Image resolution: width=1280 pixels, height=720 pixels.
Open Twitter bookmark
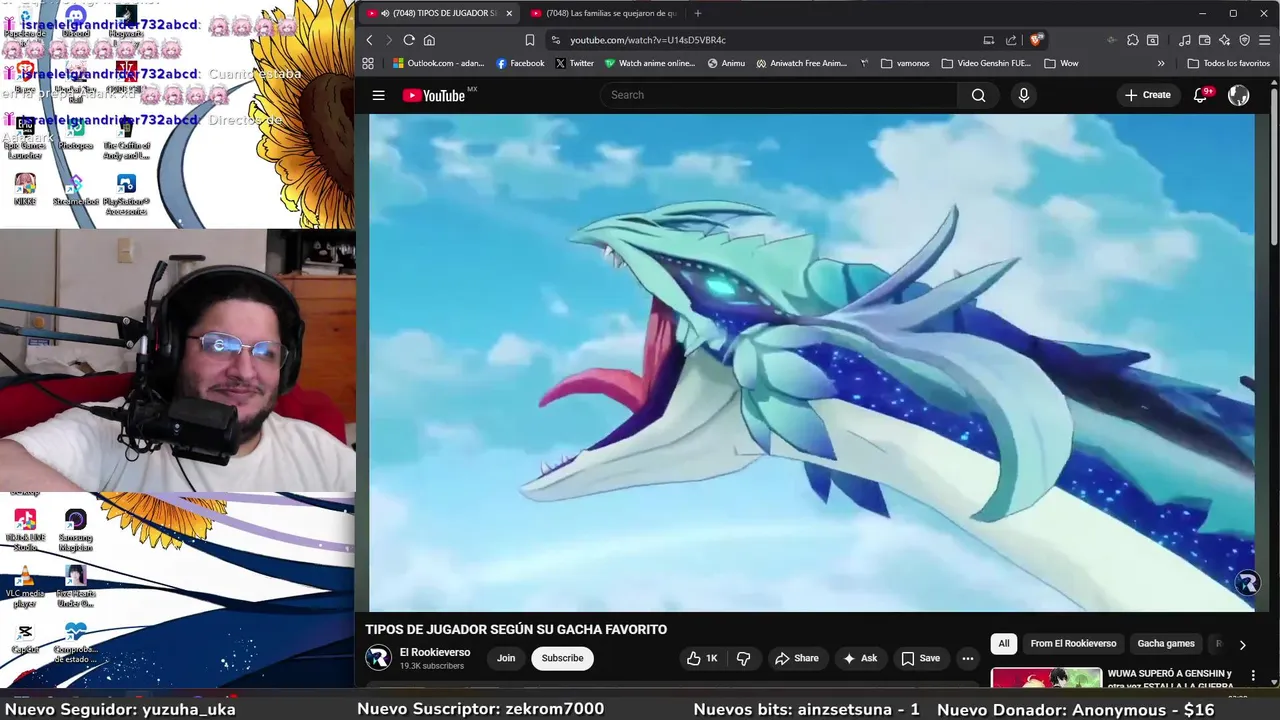pos(574,63)
